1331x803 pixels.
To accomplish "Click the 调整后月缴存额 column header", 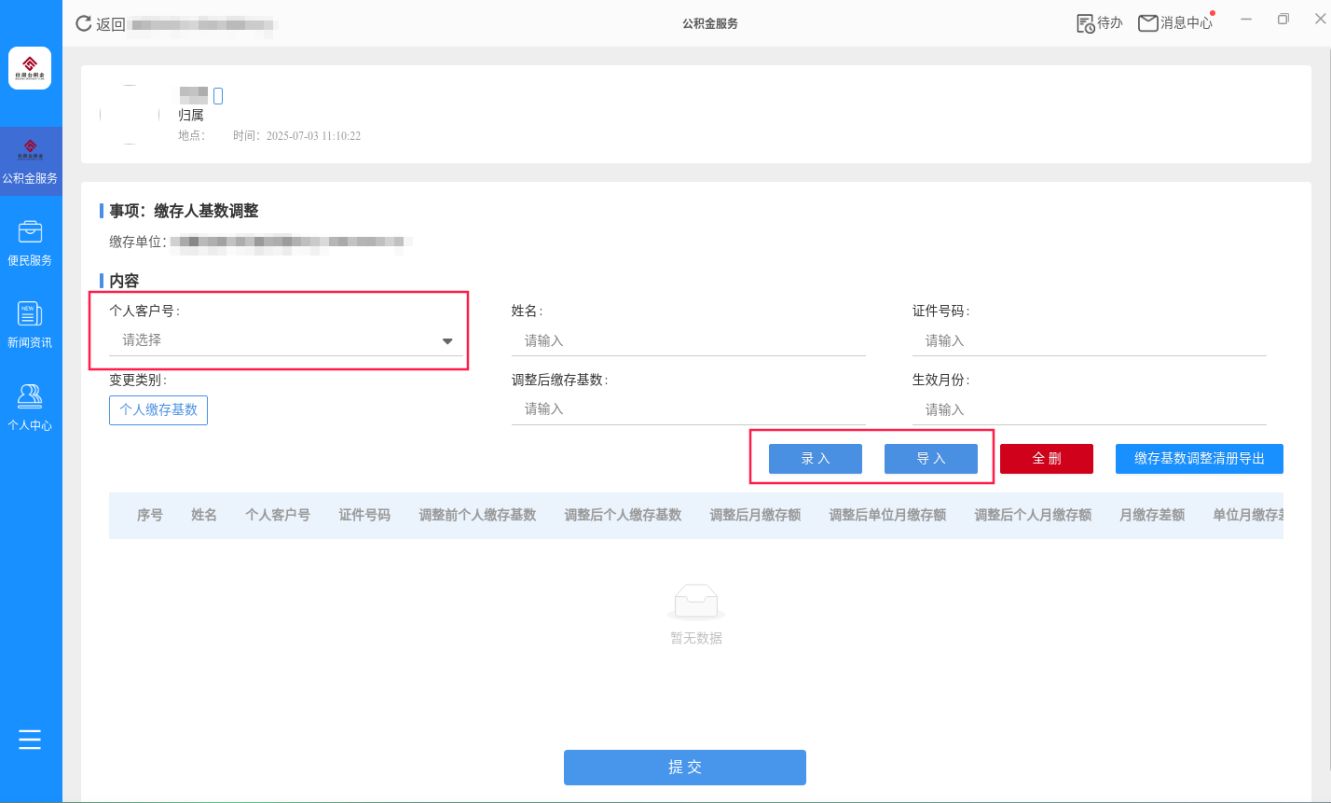I will click(x=755, y=515).
